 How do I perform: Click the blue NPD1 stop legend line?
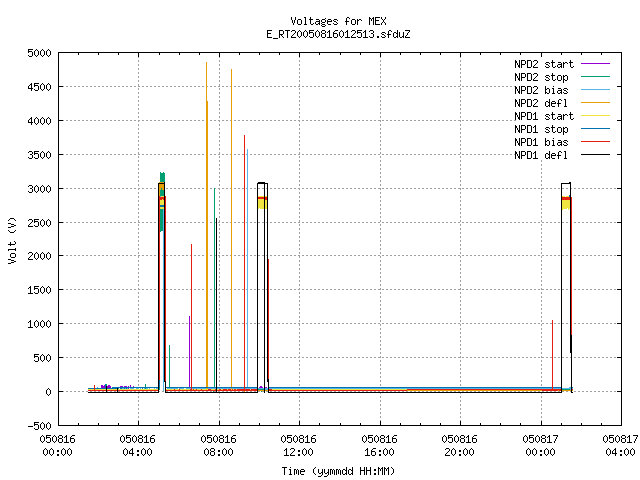pyautogui.click(x=595, y=129)
